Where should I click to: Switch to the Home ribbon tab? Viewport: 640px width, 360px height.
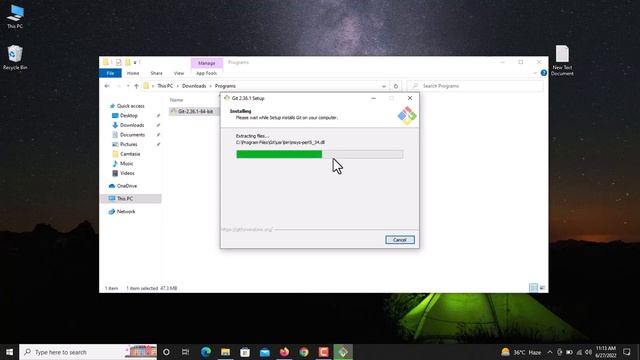tap(133, 73)
